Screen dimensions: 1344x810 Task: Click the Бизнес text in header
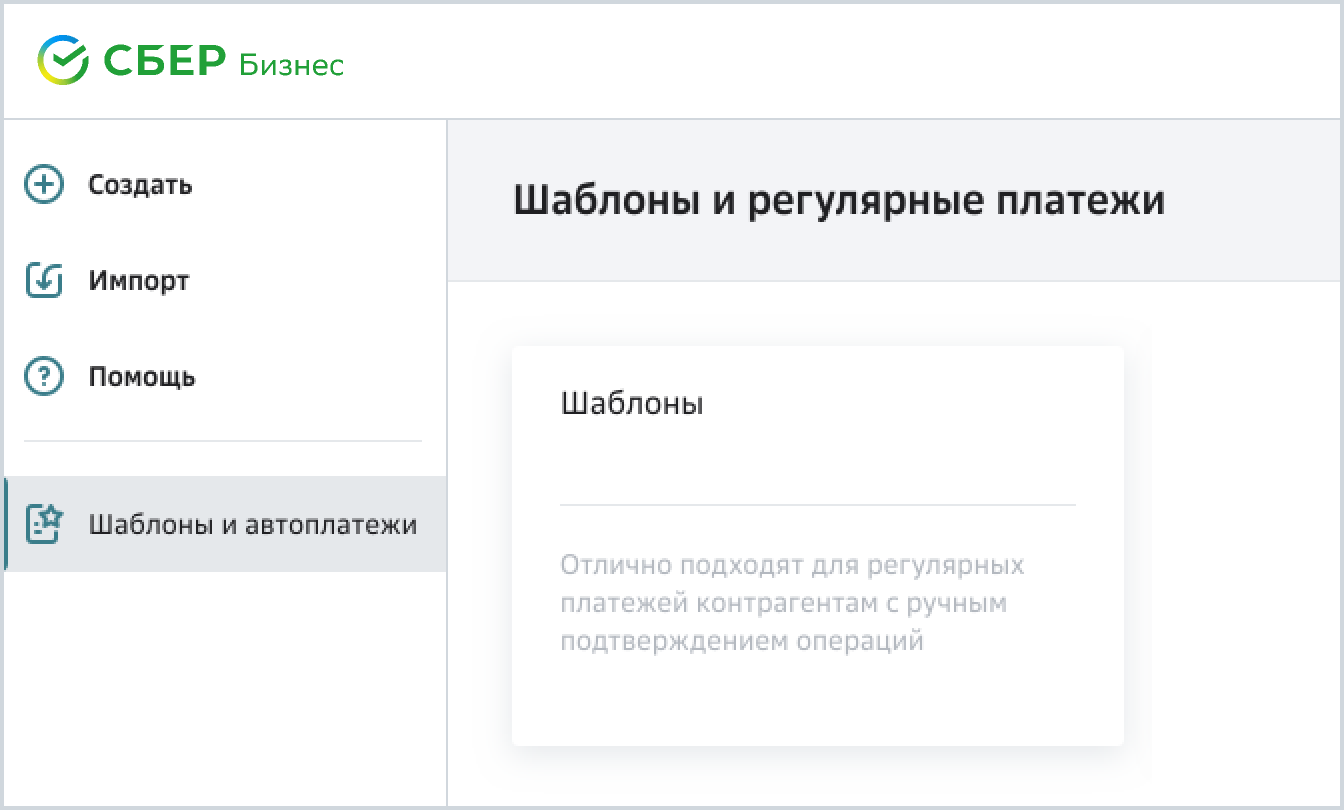click(291, 65)
